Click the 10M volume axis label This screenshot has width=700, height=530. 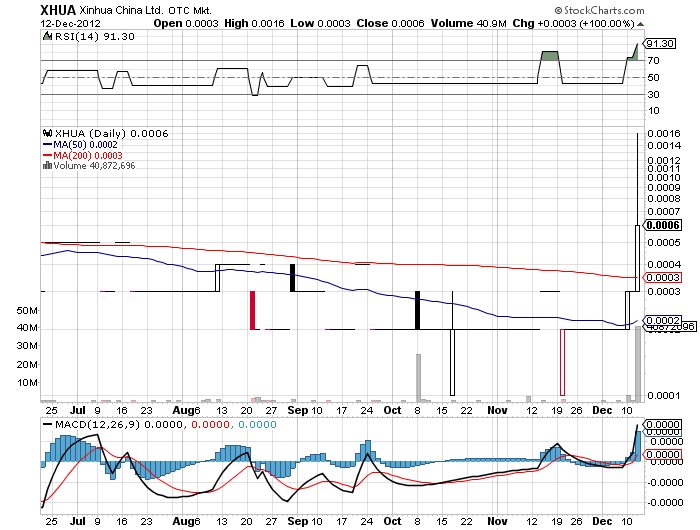pos(27,383)
